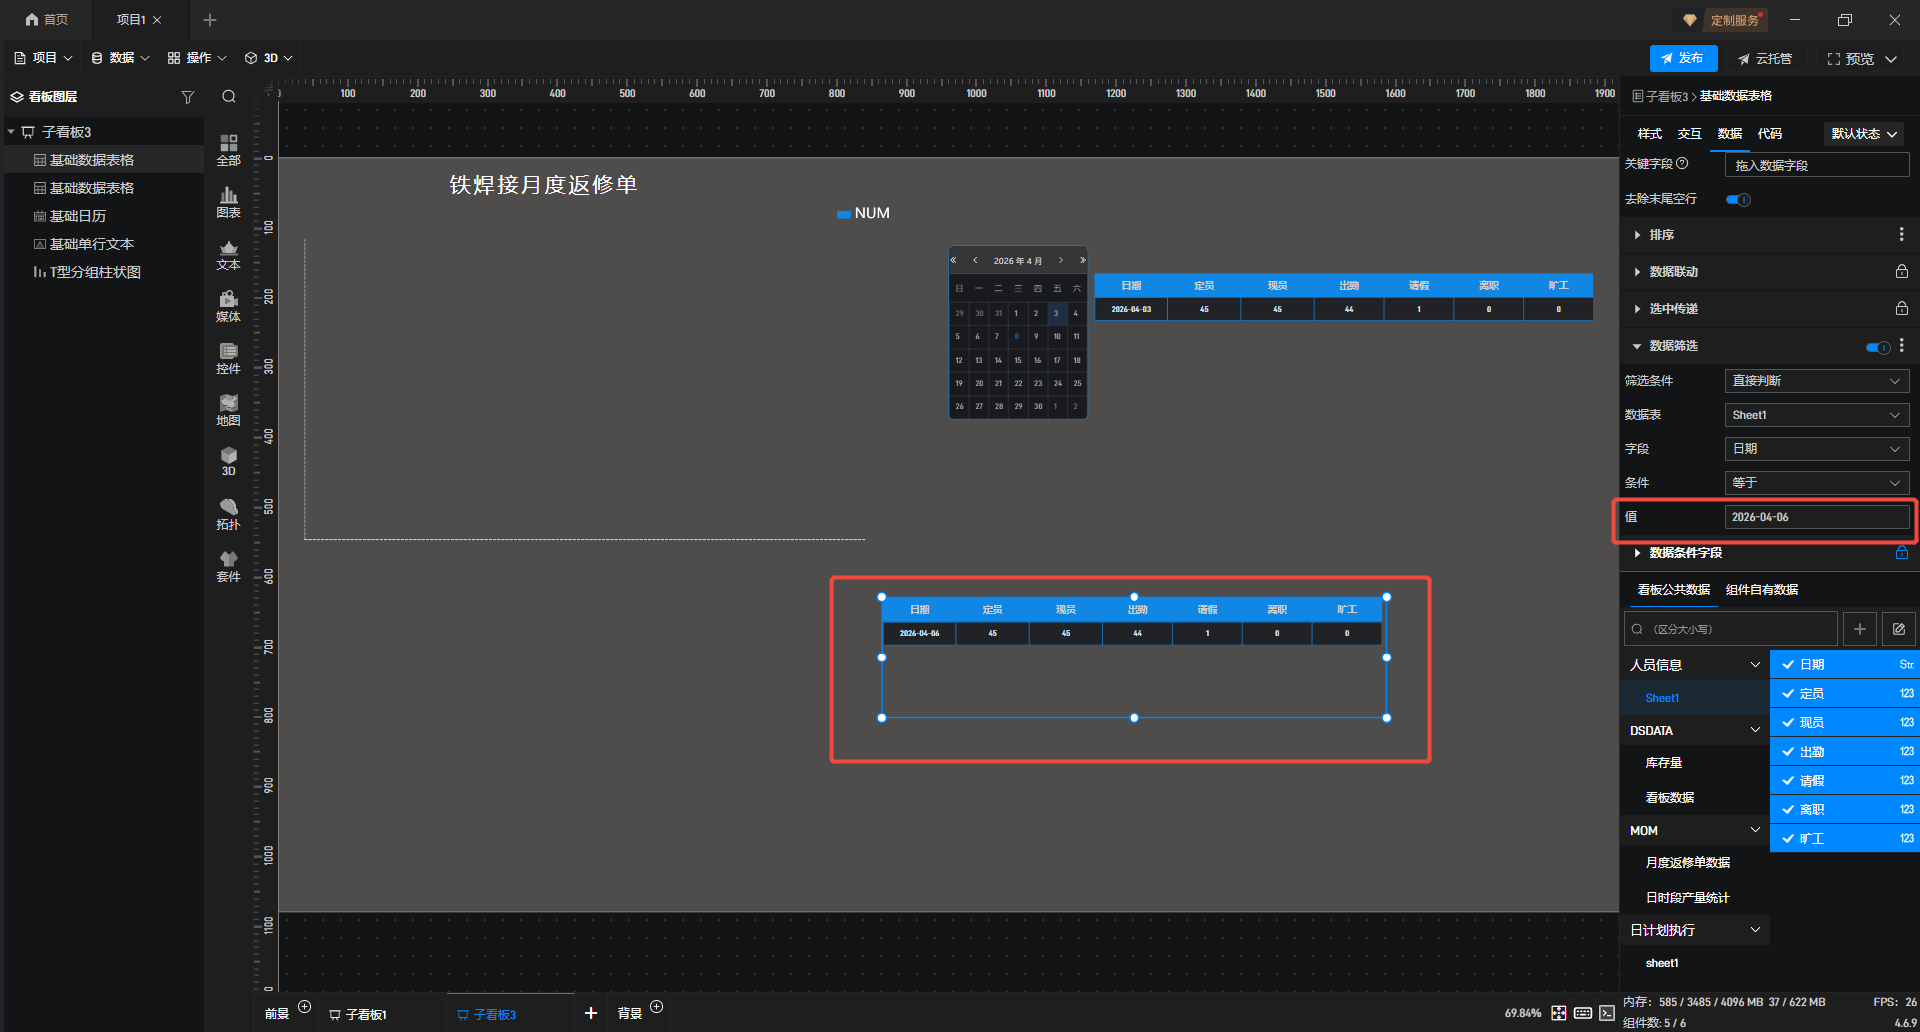Expand the 排序 section
The image size is (1920, 1032).
point(1661,235)
